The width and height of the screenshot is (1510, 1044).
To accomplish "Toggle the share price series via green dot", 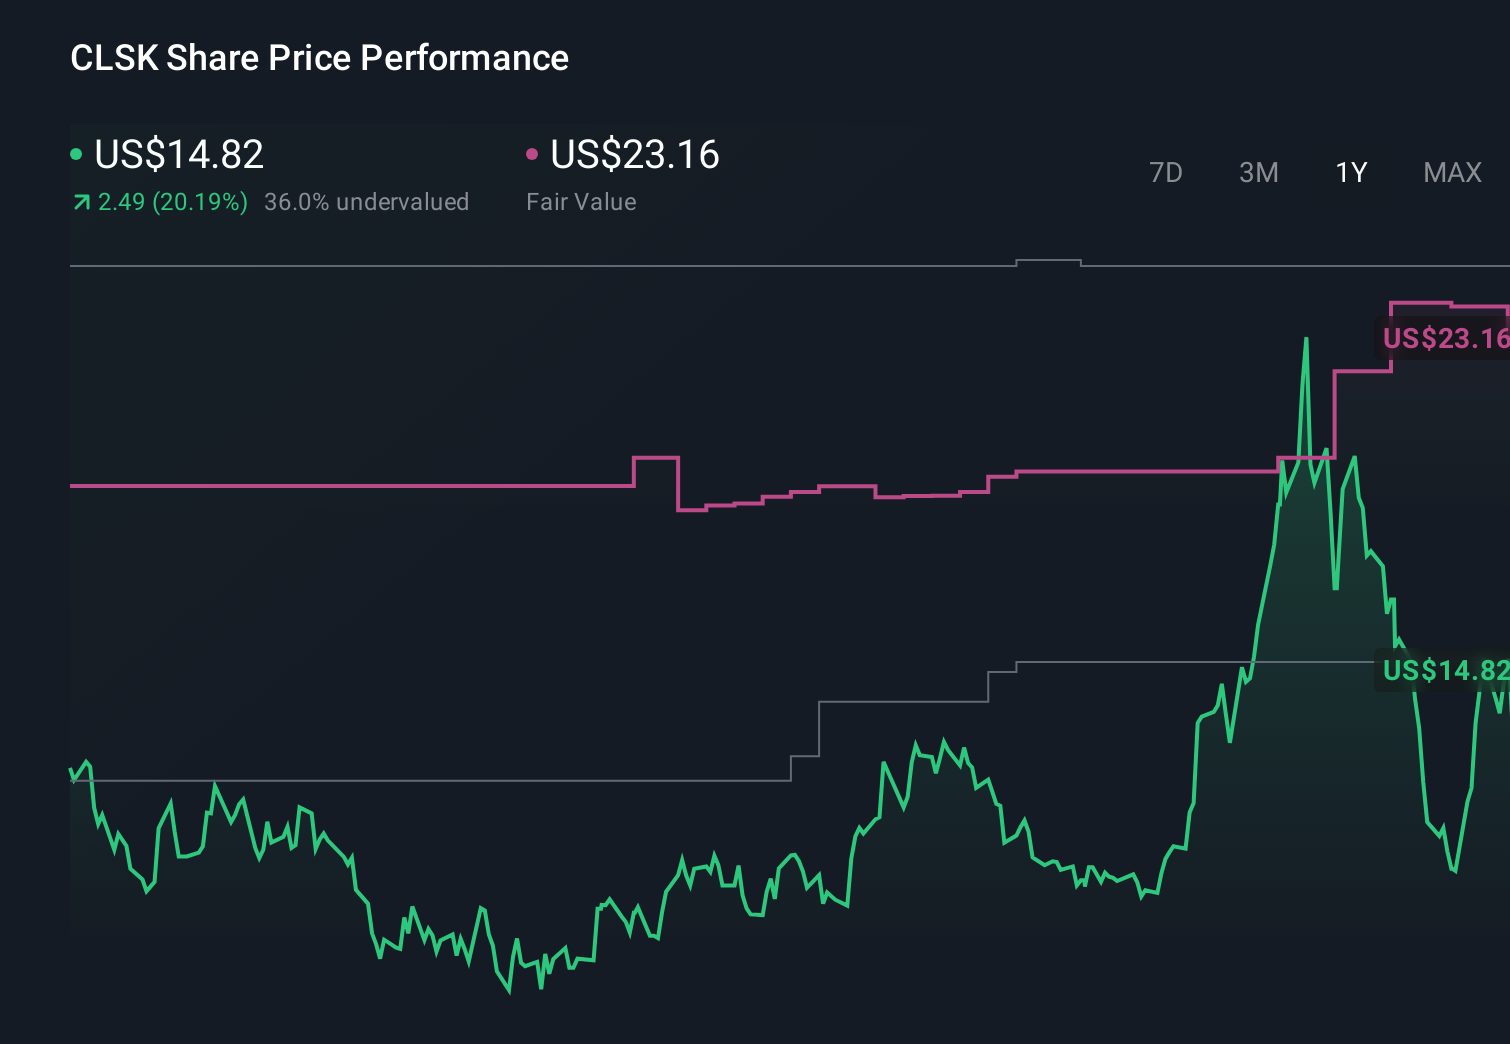I will pos(76,153).
